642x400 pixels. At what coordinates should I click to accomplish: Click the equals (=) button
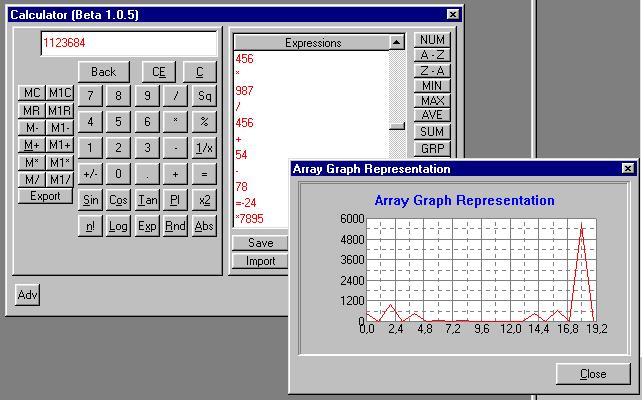(x=204, y=174)
